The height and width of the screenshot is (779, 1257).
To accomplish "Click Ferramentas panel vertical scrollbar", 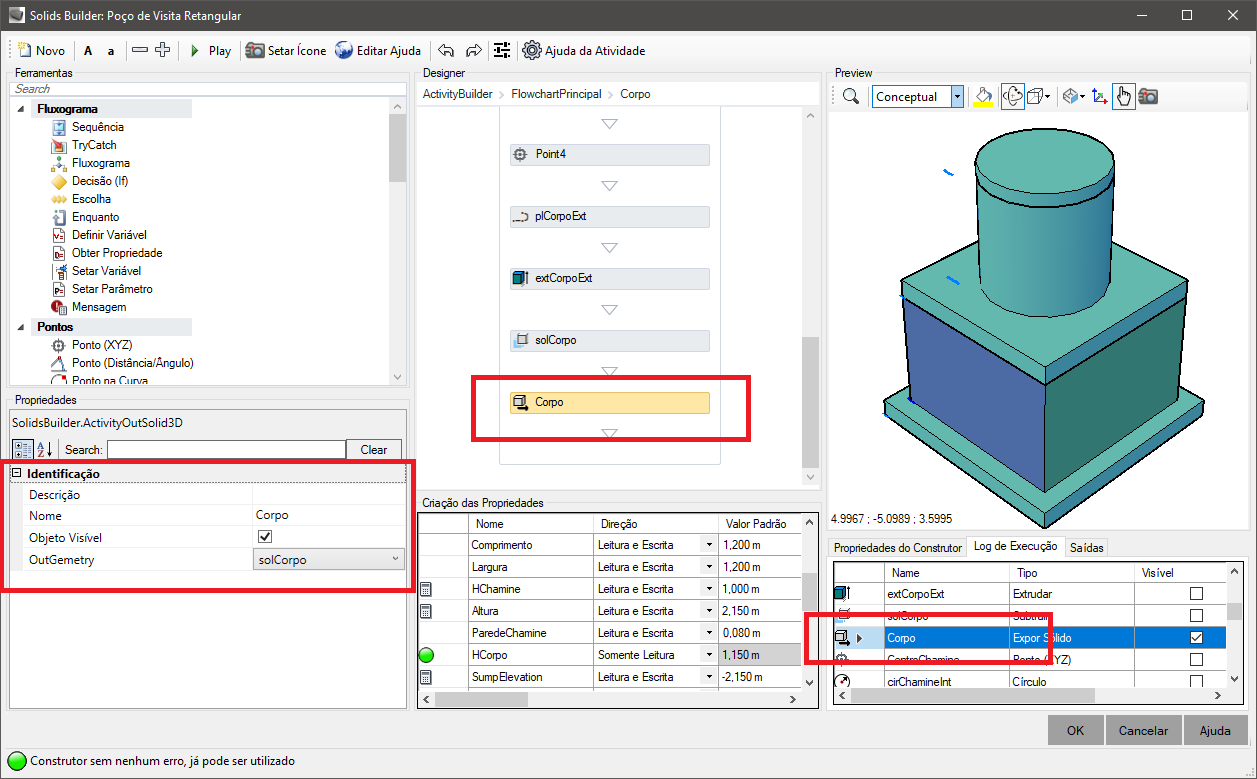I will (x=397, y=240).
